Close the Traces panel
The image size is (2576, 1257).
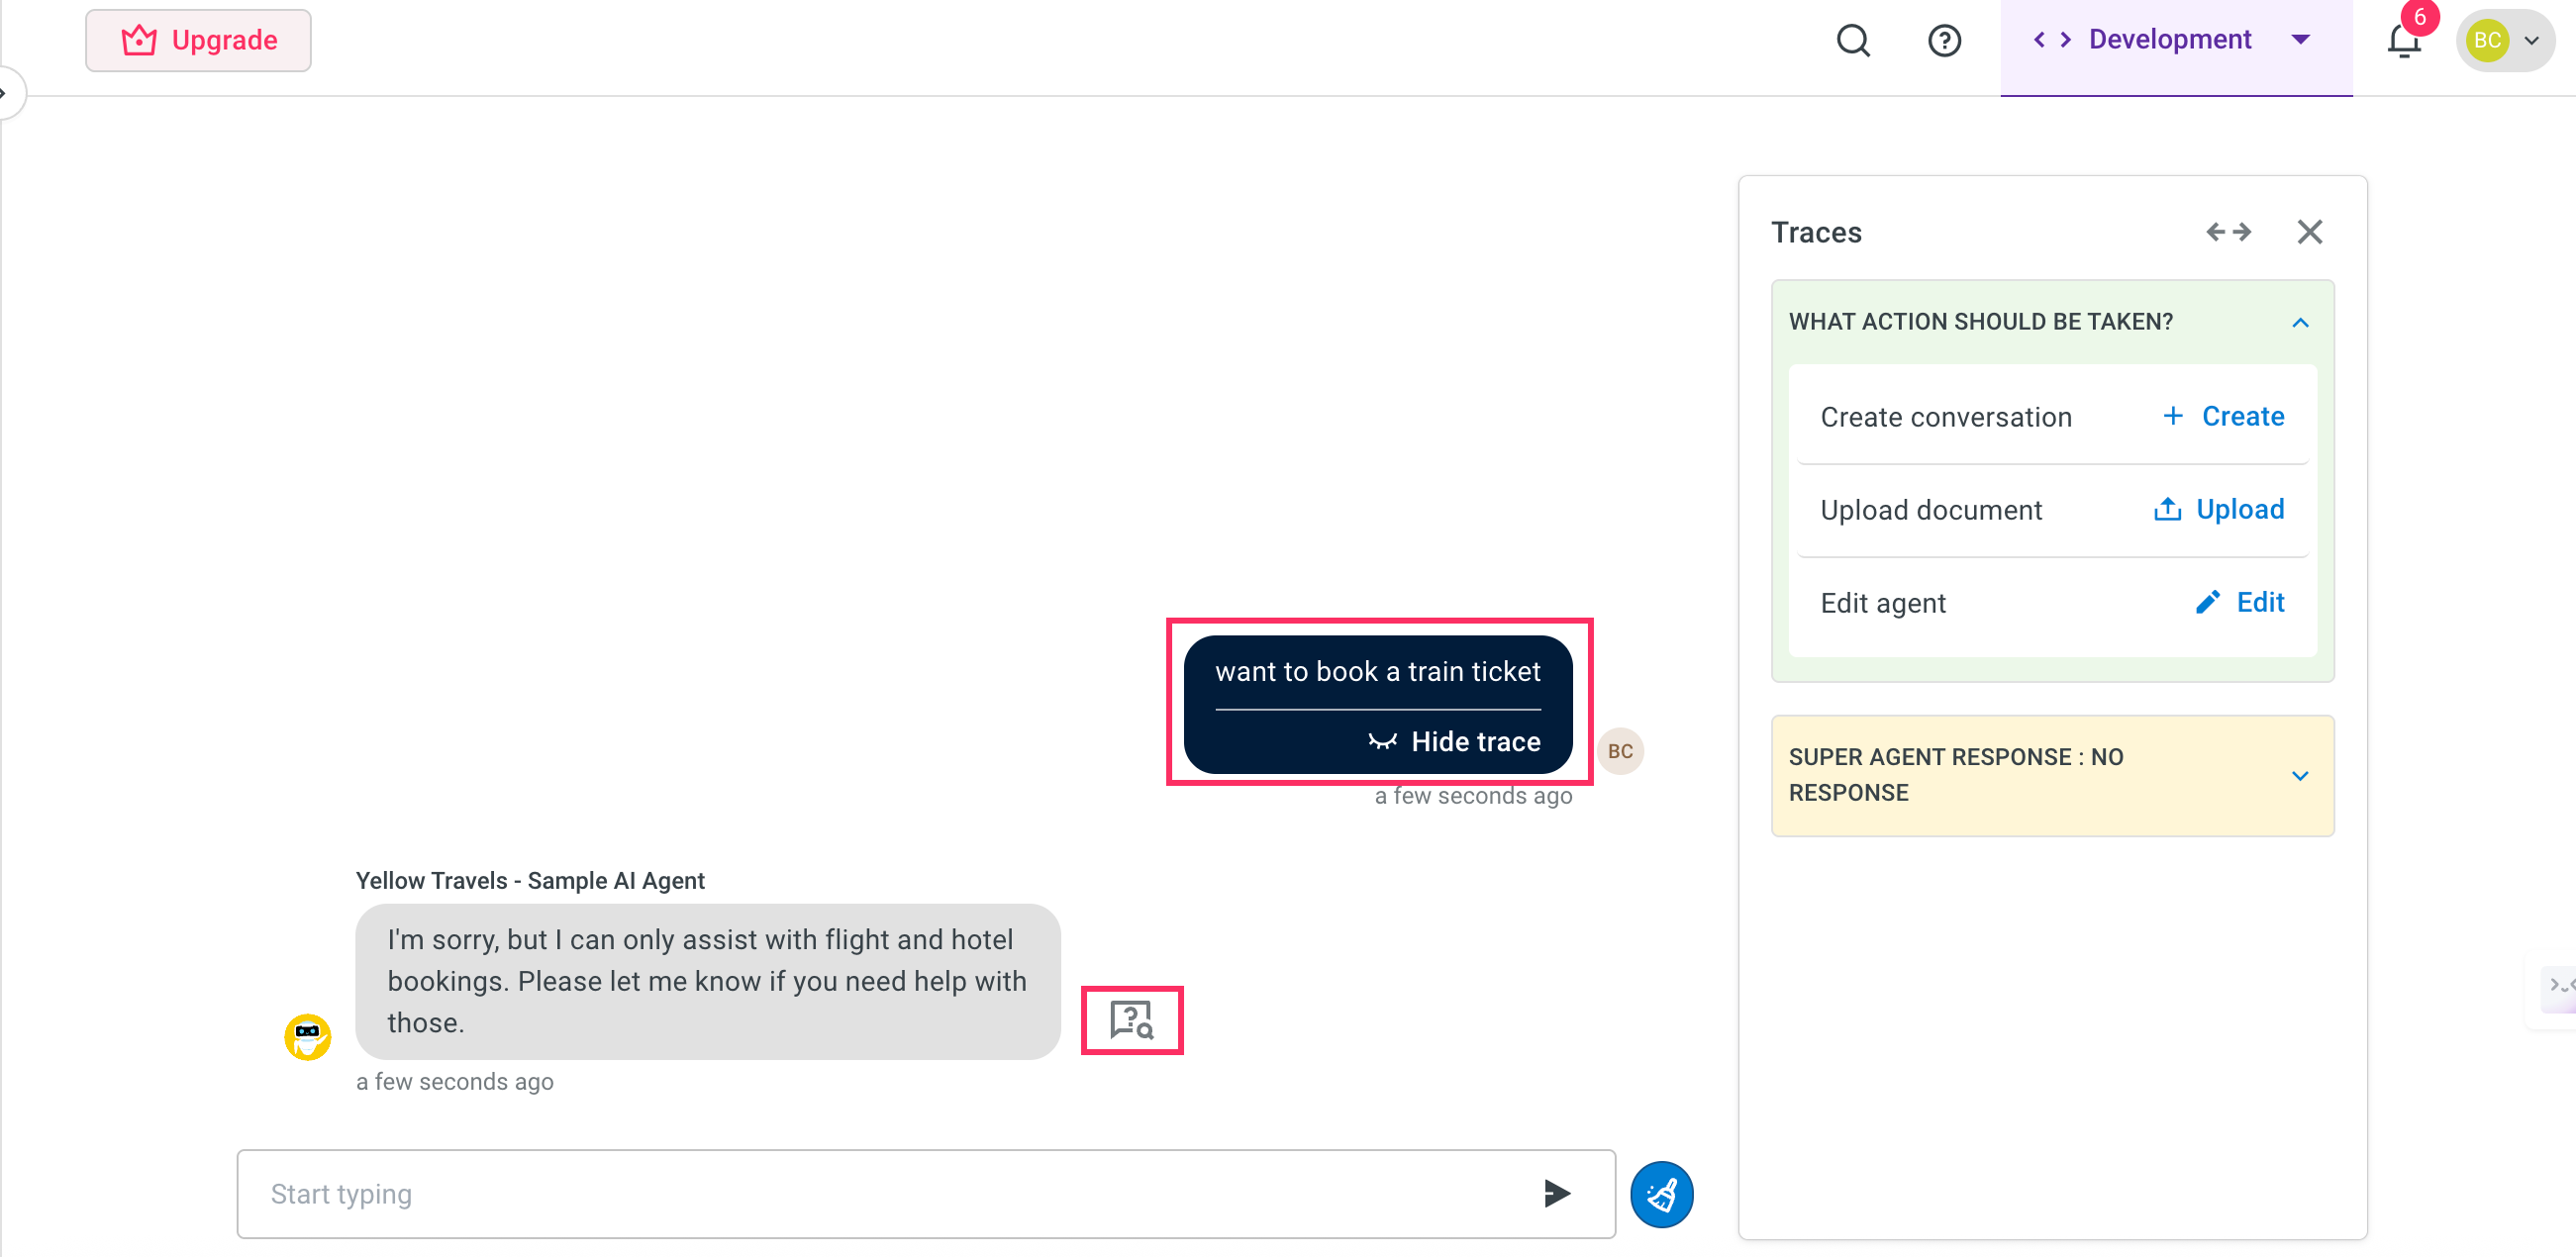pyautogui.click(x=2309, y=232)
